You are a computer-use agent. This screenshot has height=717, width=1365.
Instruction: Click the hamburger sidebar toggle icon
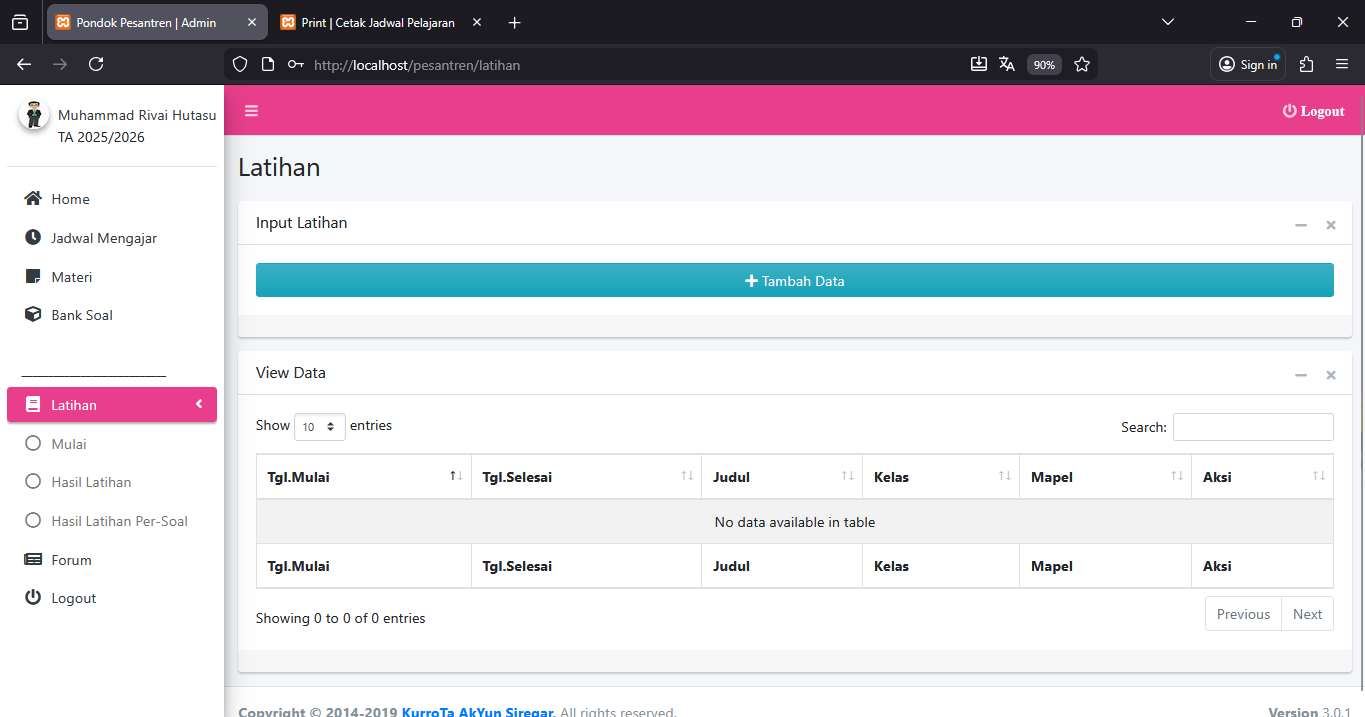(x=251, y=111)
